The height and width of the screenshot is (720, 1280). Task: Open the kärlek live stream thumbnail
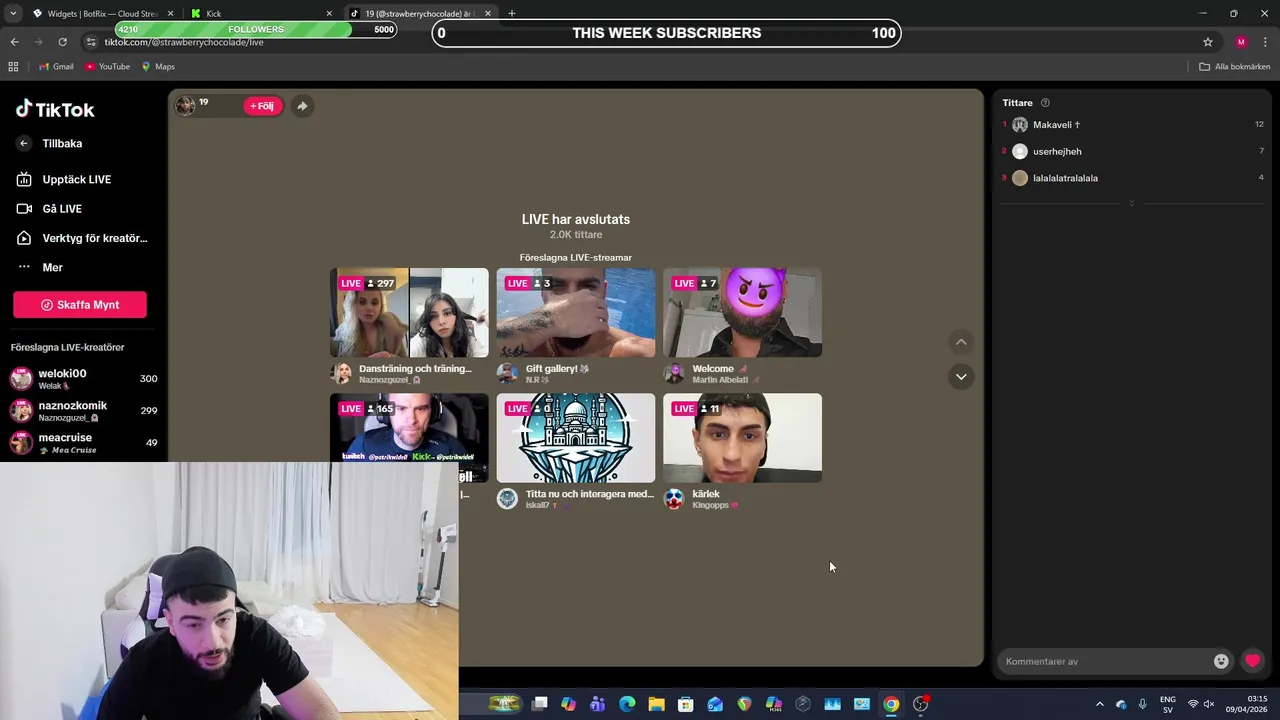tap(742, 438)
